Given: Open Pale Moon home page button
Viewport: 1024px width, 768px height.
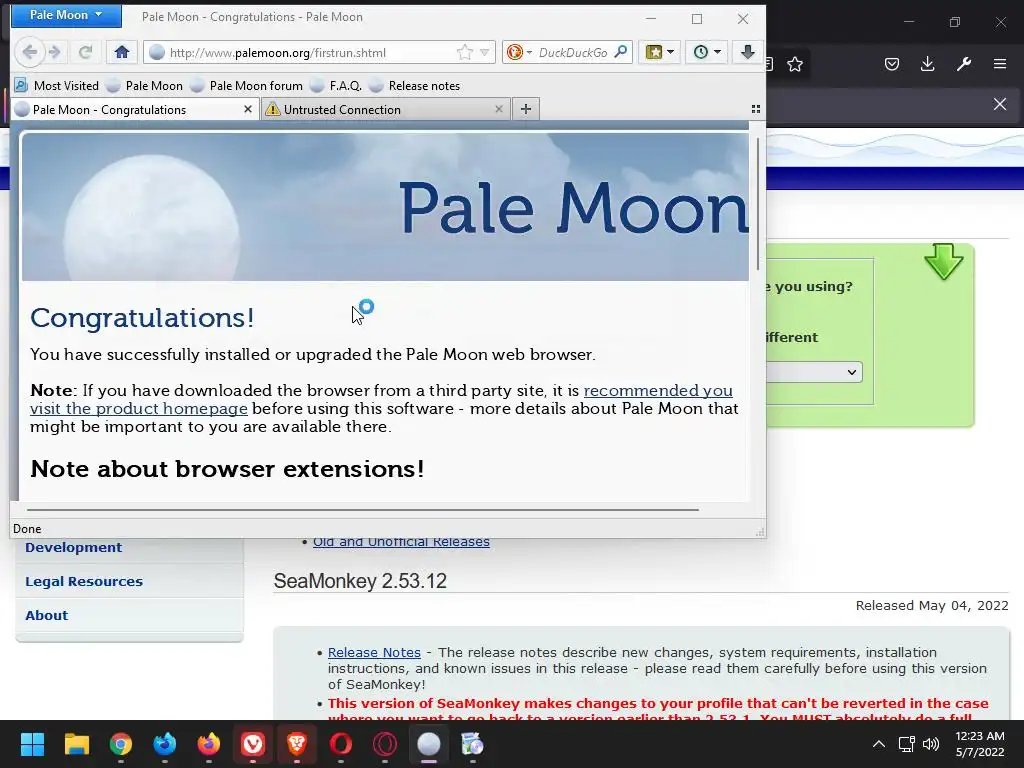Looking at the screenshot, I should coord(121,52).
